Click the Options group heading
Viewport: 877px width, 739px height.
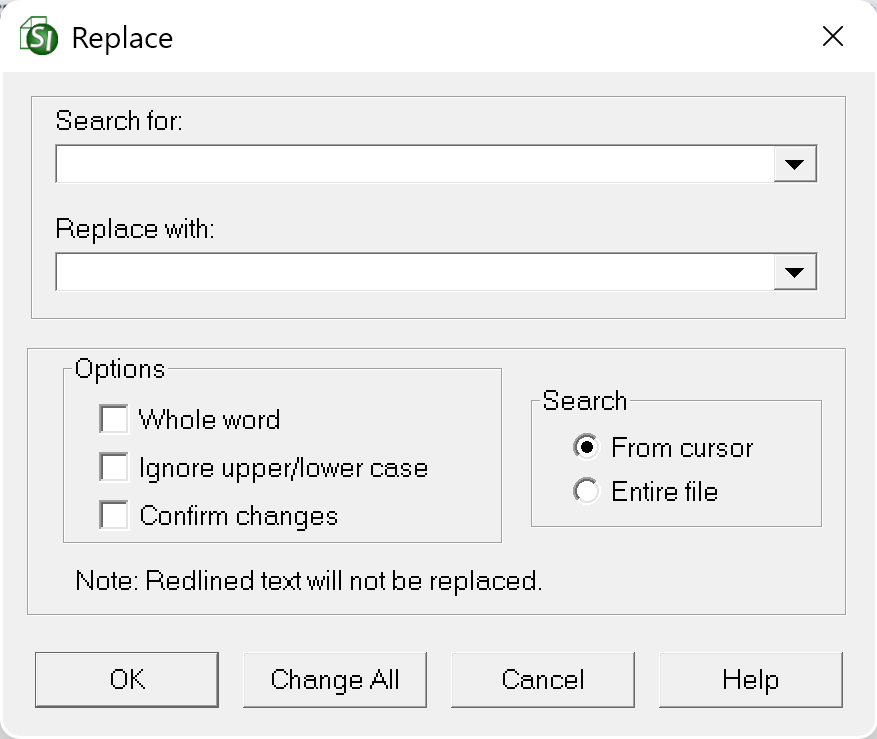pyautogui.click(x=120, y=369)
